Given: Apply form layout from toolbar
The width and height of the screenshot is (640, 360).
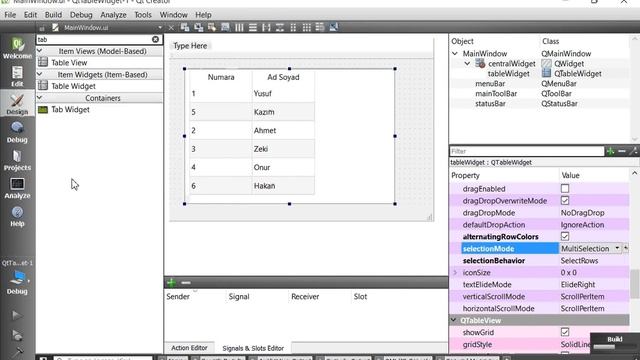Looking at the screenshot, I should (293, 27).
